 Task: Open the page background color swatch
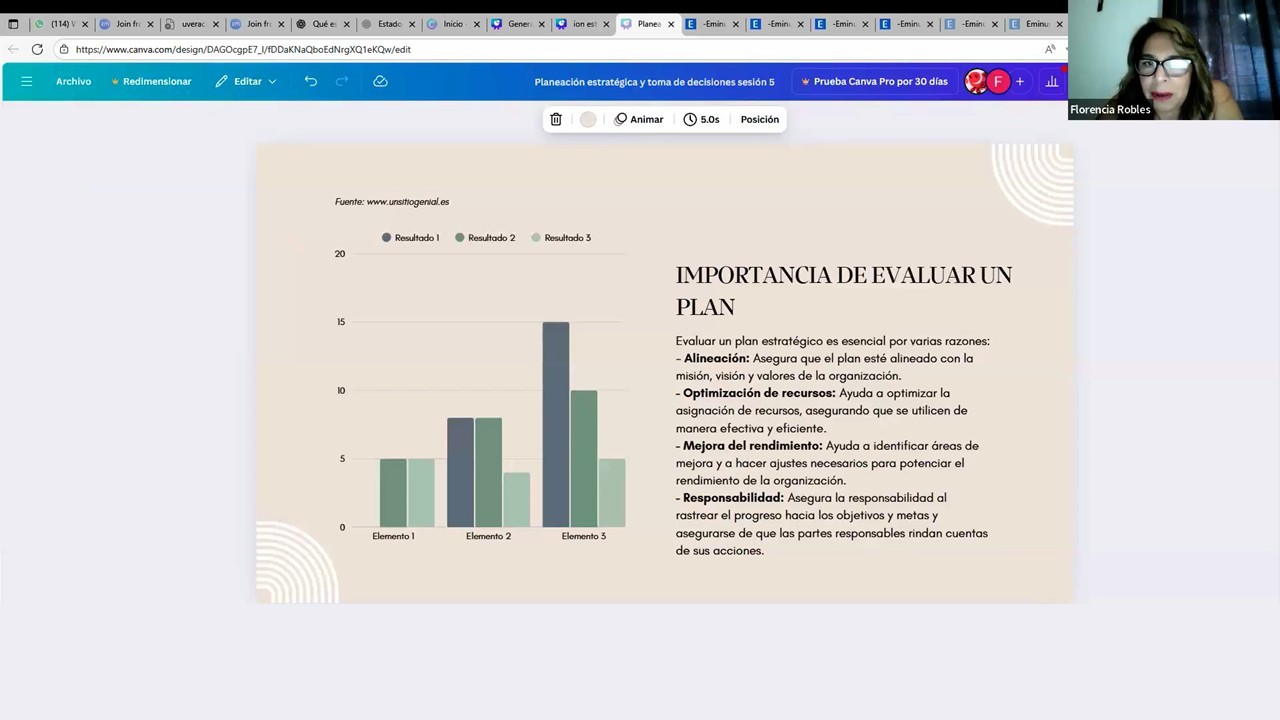click(x=588, y=119)
